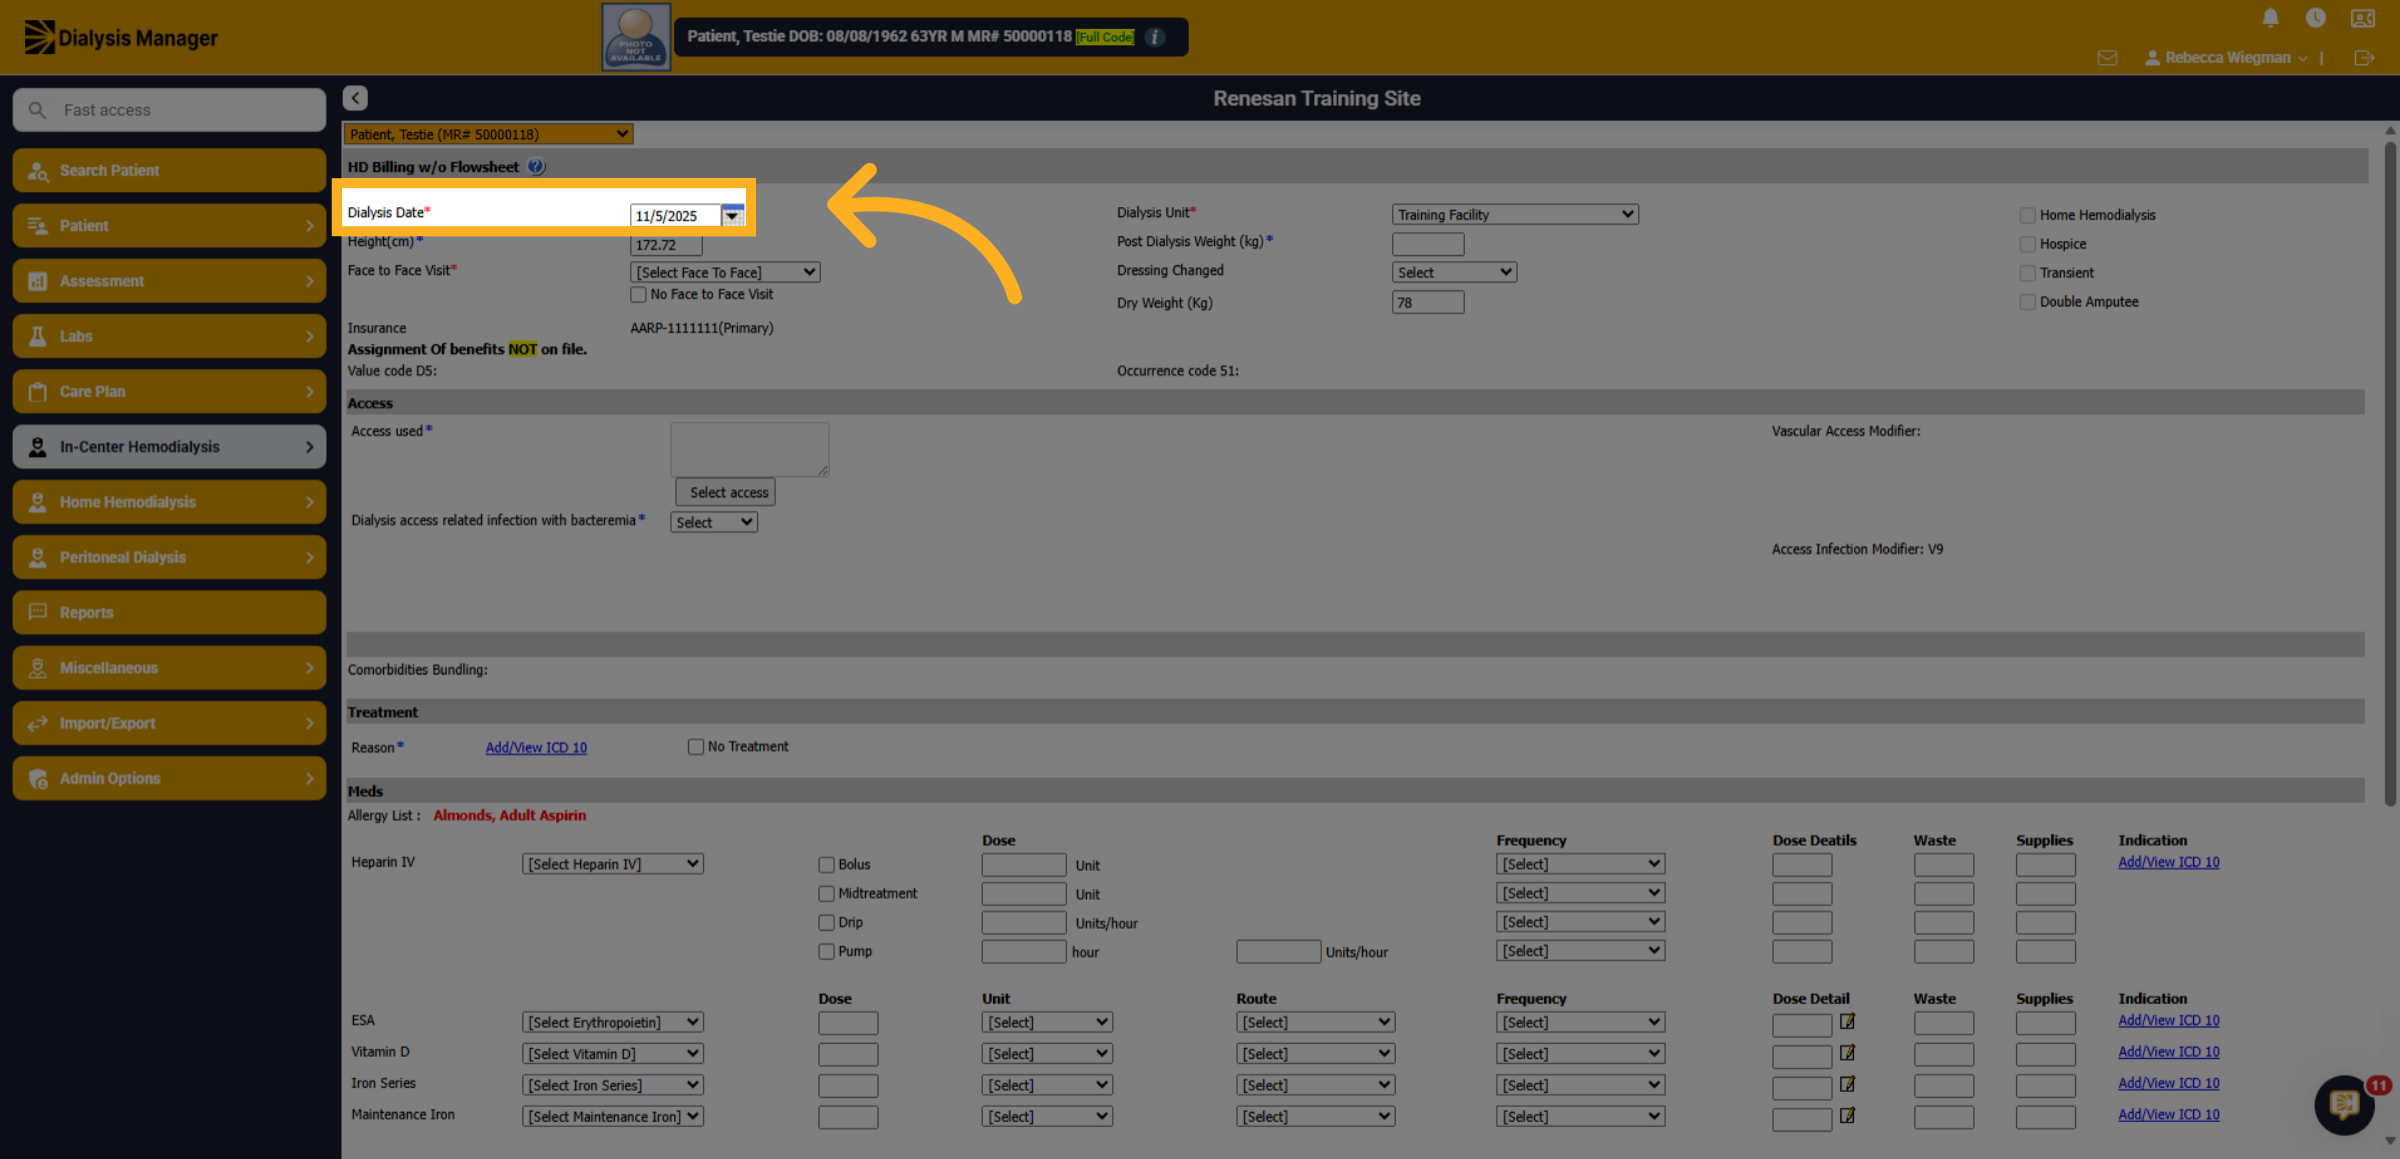Toggle the Transient checkbox

2027,273
